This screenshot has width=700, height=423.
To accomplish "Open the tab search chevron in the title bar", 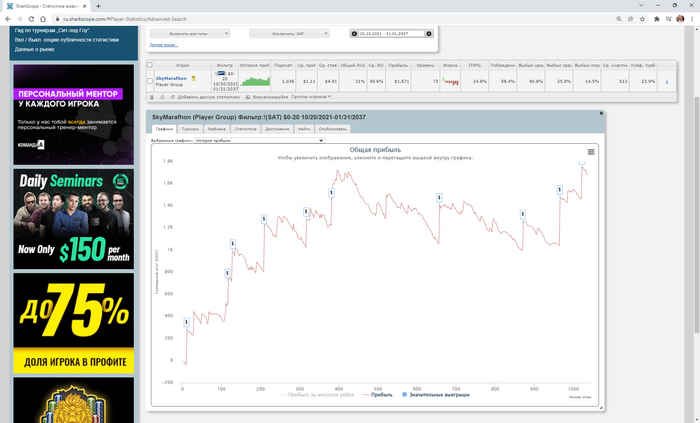I will click(x=642, y=5).
